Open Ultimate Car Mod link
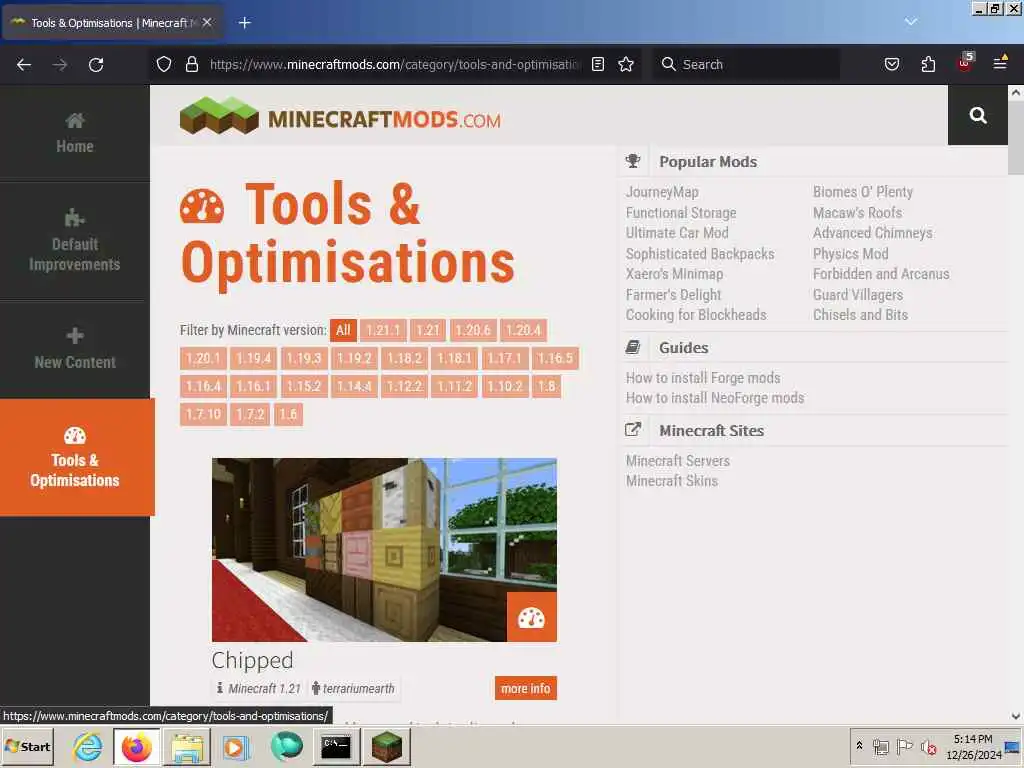Viewport: 1024px width, 768px height. (677, 233)
